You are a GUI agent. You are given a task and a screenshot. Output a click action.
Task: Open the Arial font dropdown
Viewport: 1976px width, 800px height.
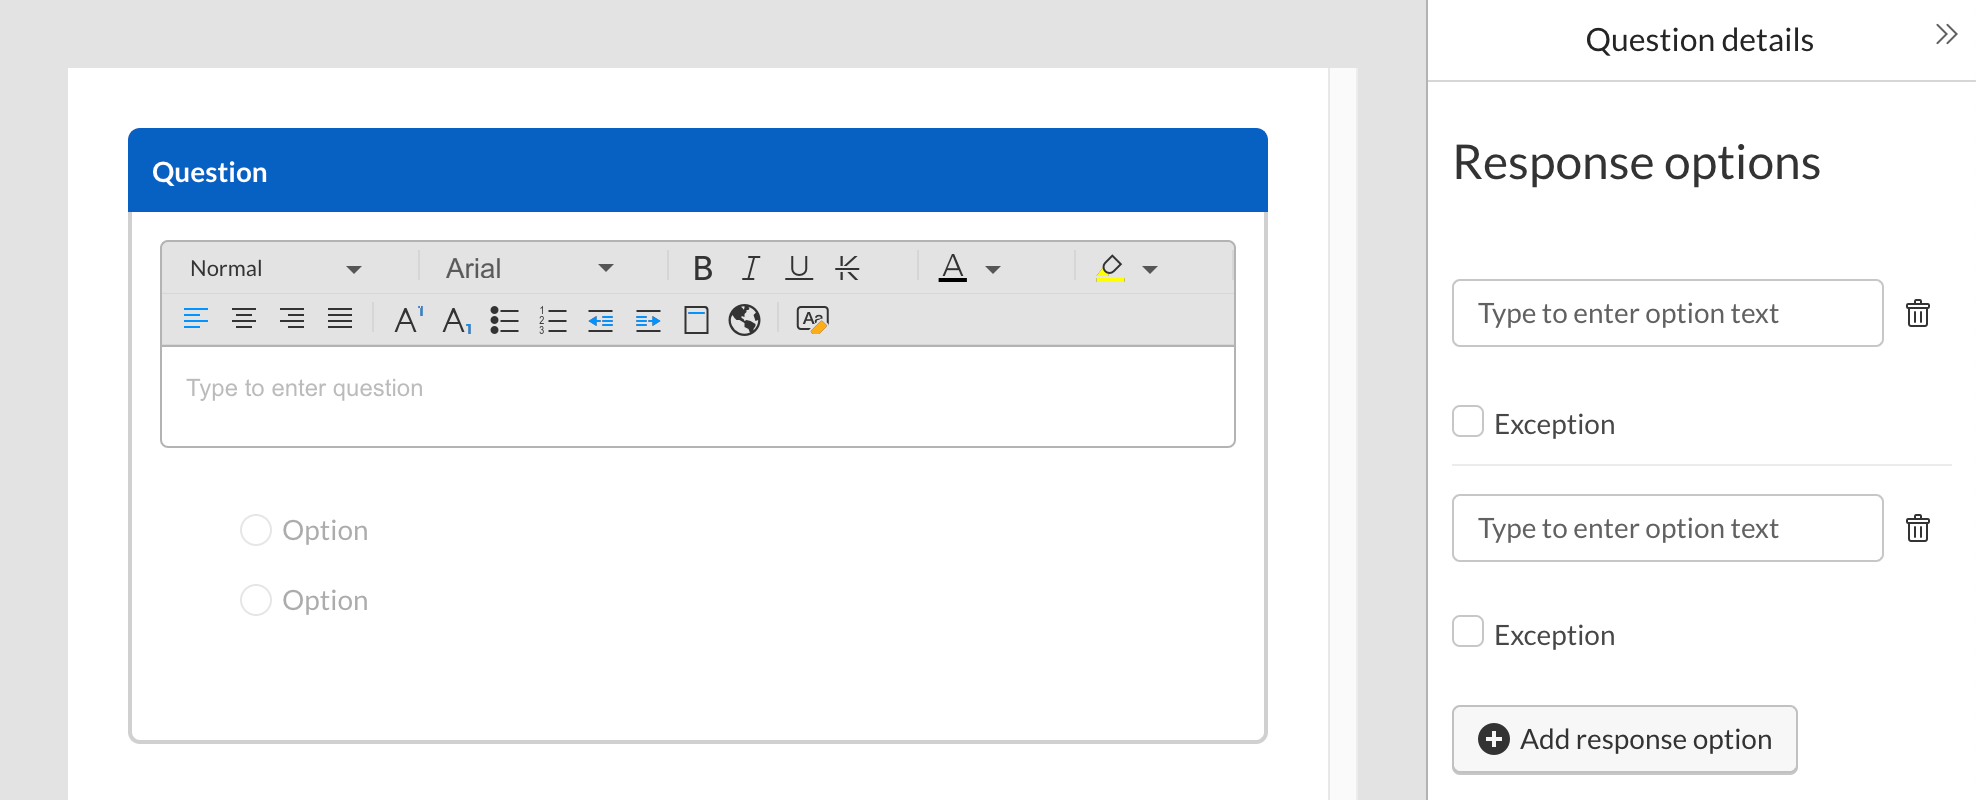(529, 268)
